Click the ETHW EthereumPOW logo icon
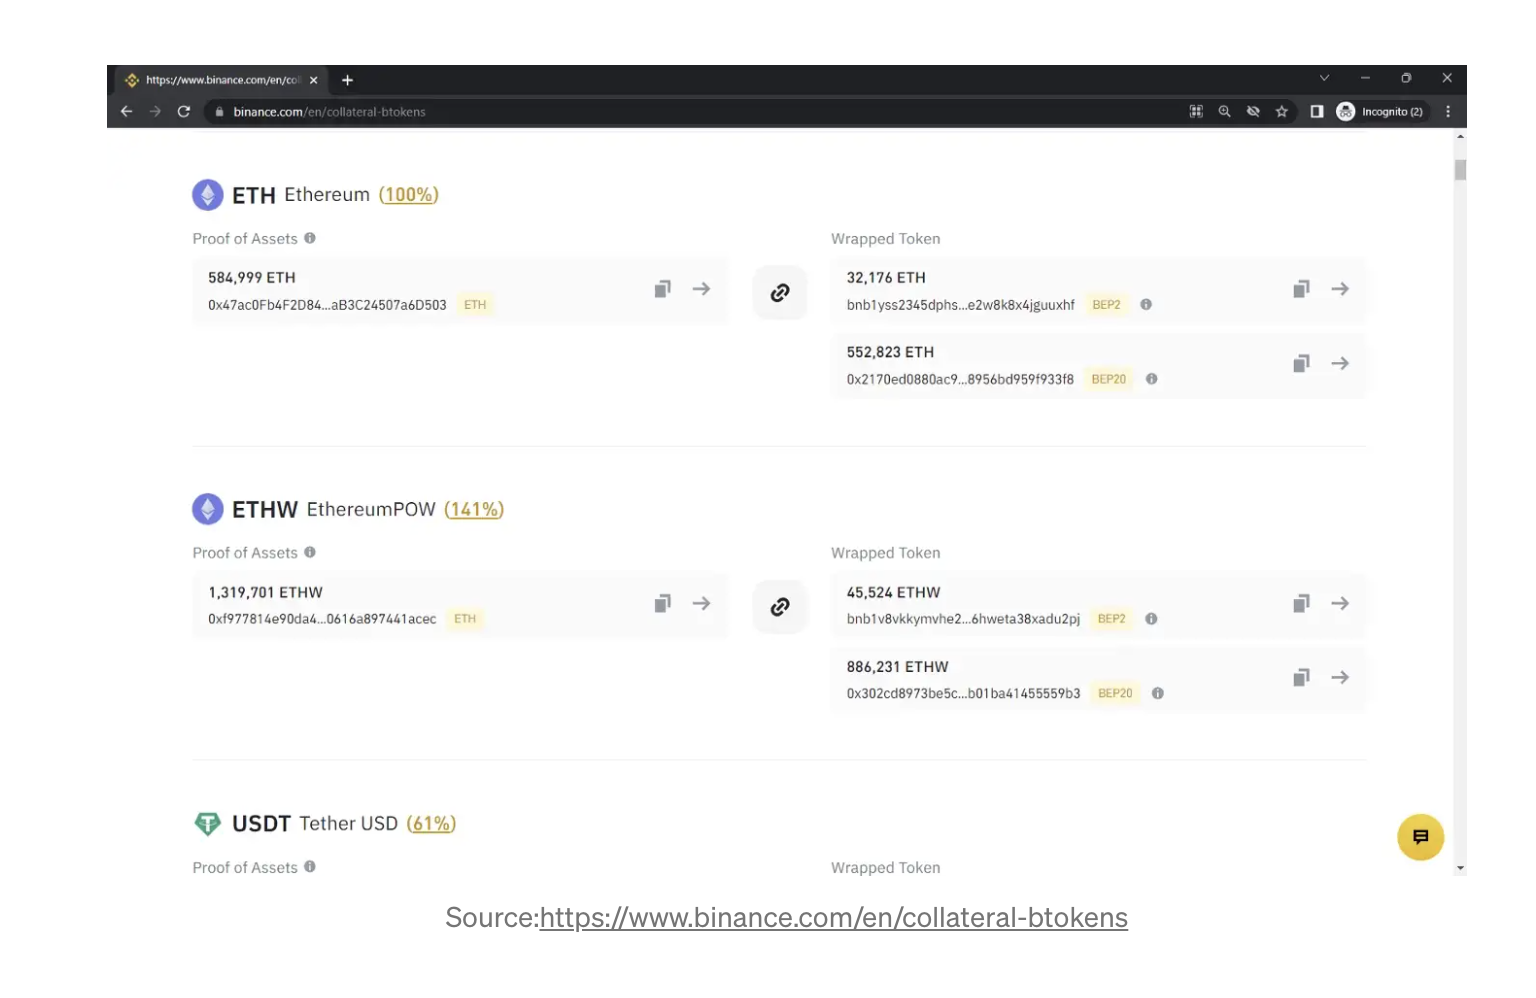 [208, 509]
